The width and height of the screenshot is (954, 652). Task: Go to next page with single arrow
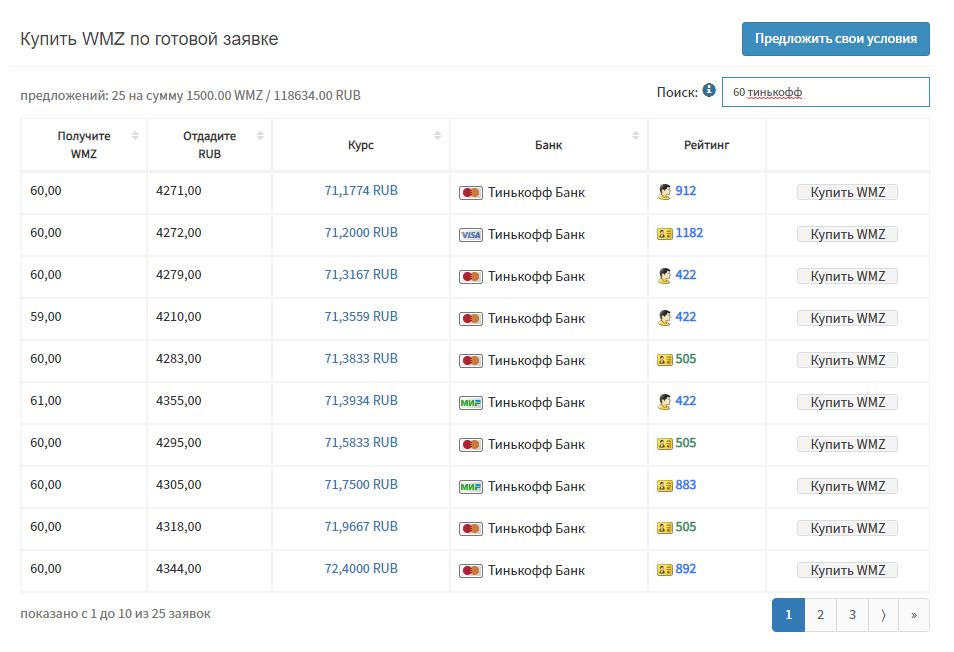click(x=883, y=615)
